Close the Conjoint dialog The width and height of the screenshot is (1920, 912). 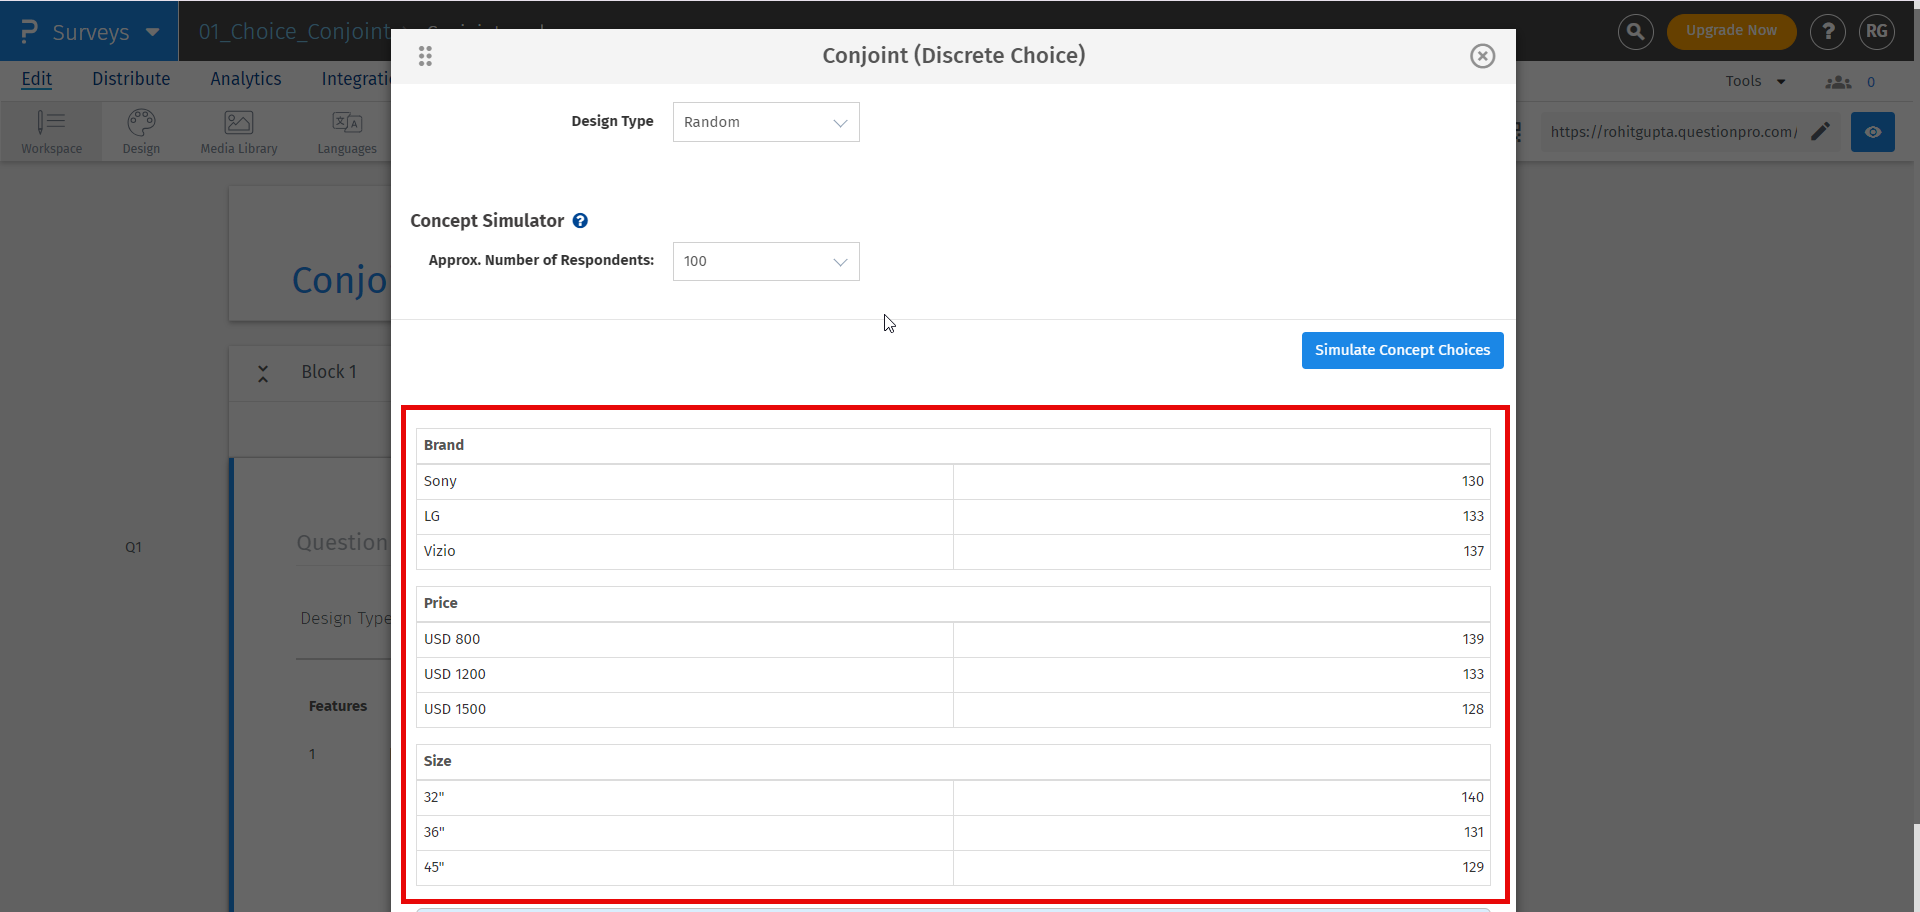(1482, 56)
